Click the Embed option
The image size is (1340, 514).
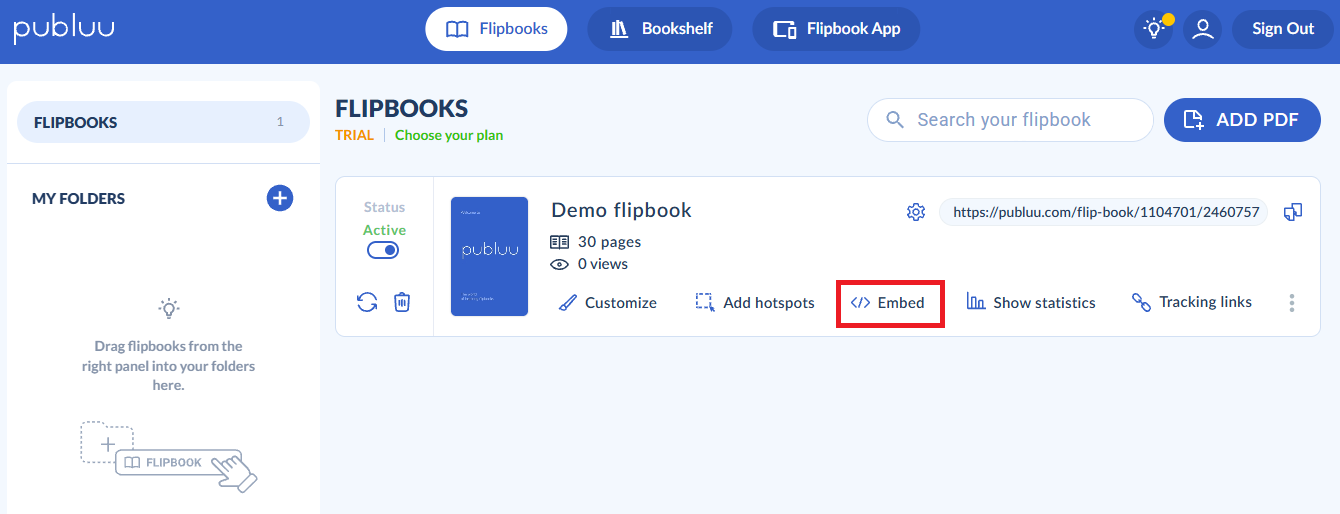pyautogui.click(x=888, y=302)
